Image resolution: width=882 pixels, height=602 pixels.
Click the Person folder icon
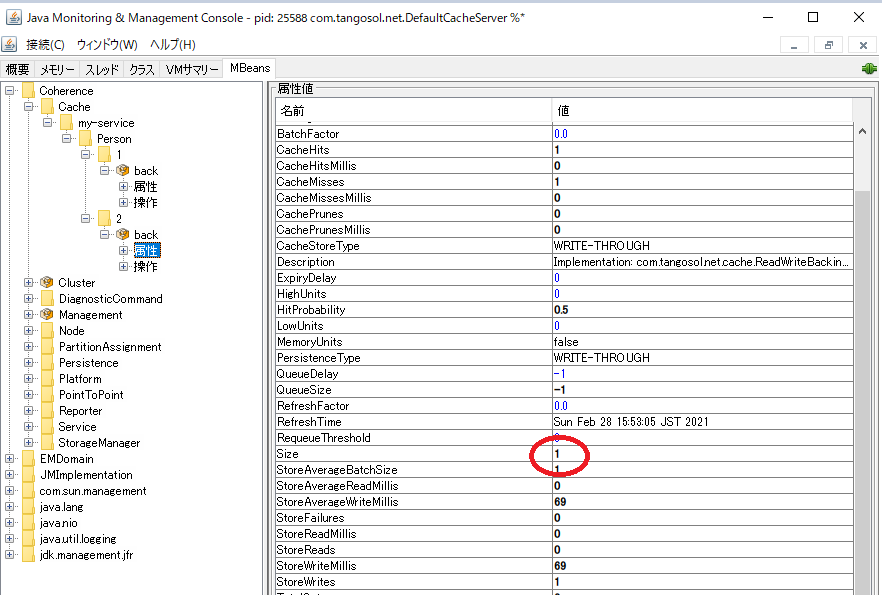(x=86, y=139)
